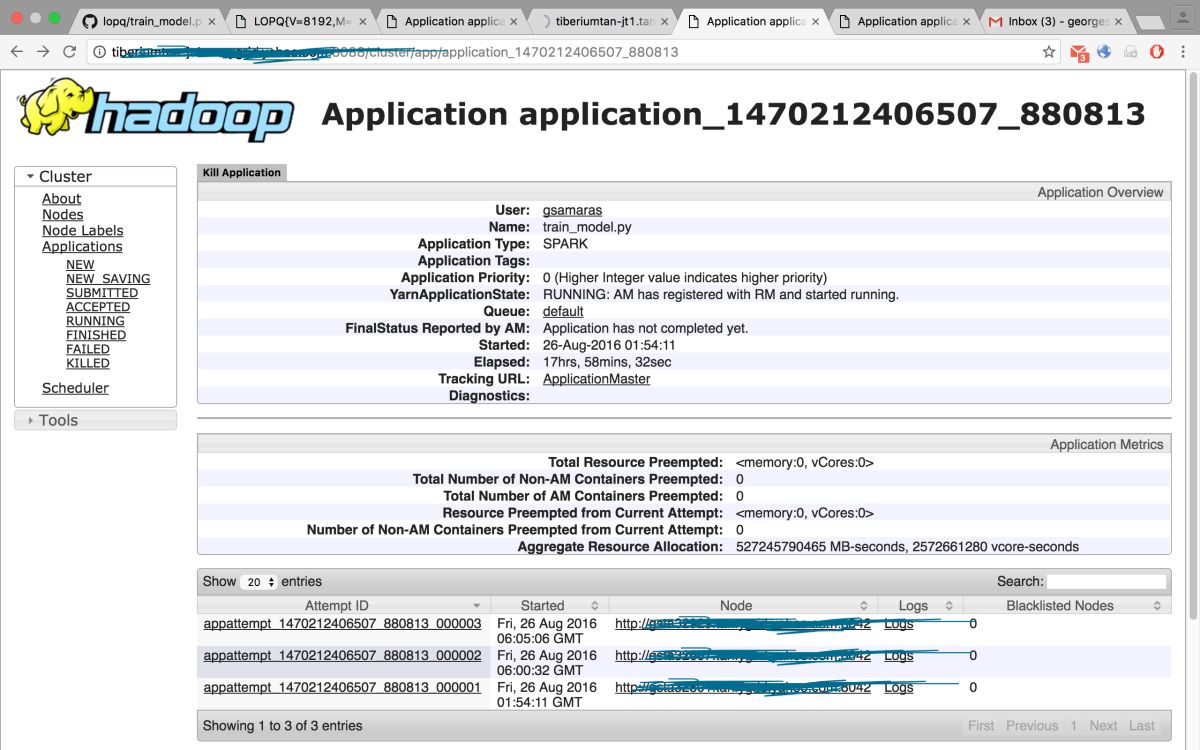1200x750 pixels.
Task: Open the Node Labels link
Action: (x=83, y=231)
